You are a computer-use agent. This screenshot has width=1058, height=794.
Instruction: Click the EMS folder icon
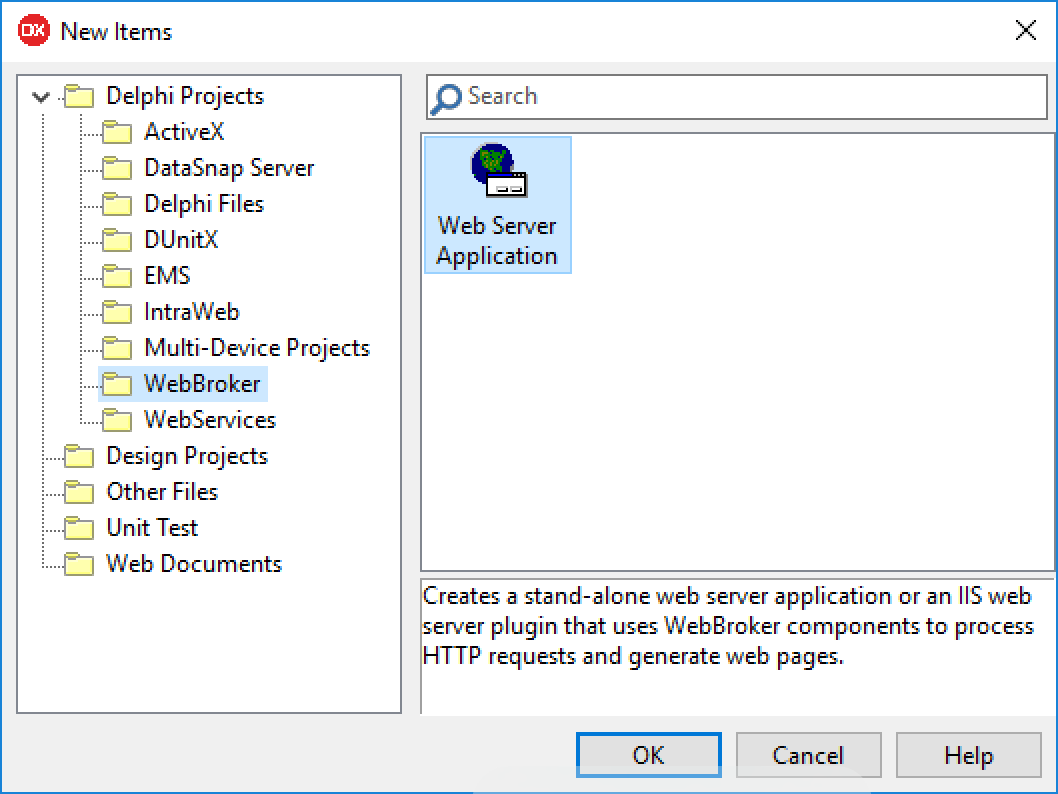(117, 276)
